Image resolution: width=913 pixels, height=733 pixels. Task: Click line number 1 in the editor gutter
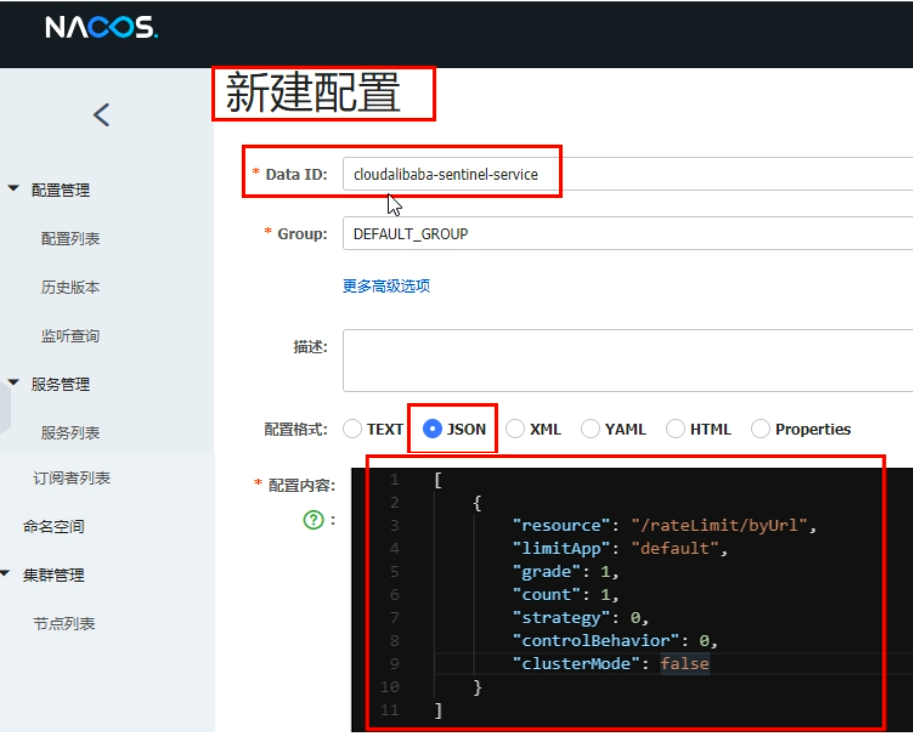pyautogui.click(x=395, y=479)
